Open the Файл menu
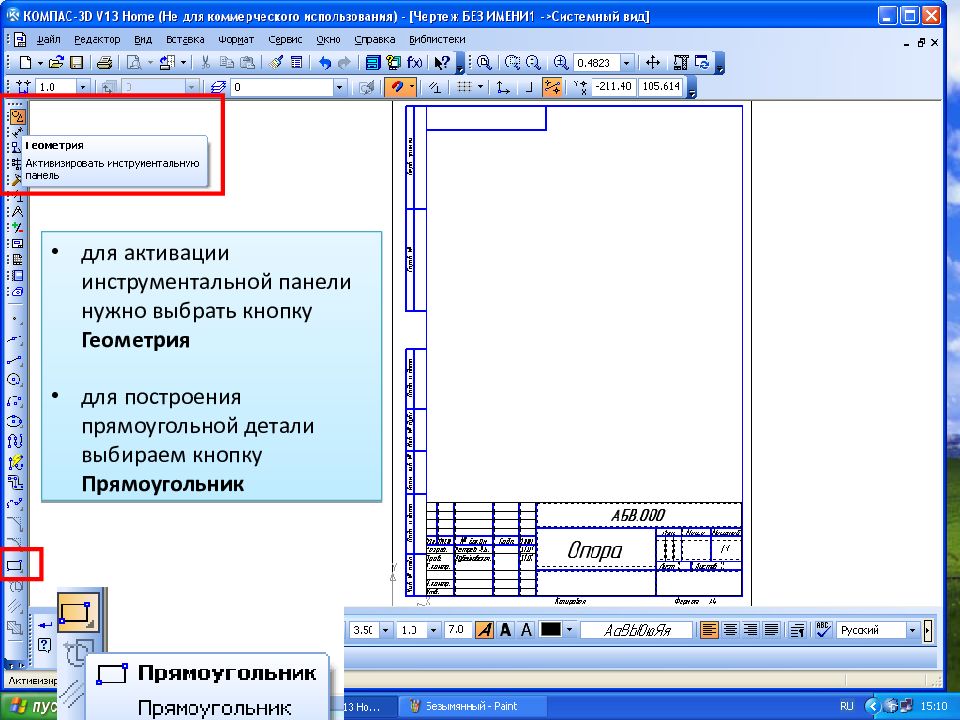The image size is (960, 720). pyautogui.click(x=48, y=39)
